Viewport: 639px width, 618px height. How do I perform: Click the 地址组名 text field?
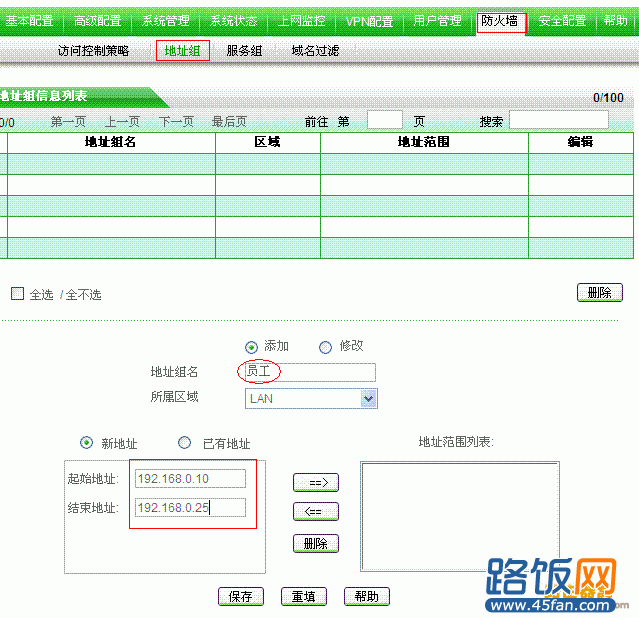(x=310, y=372)
